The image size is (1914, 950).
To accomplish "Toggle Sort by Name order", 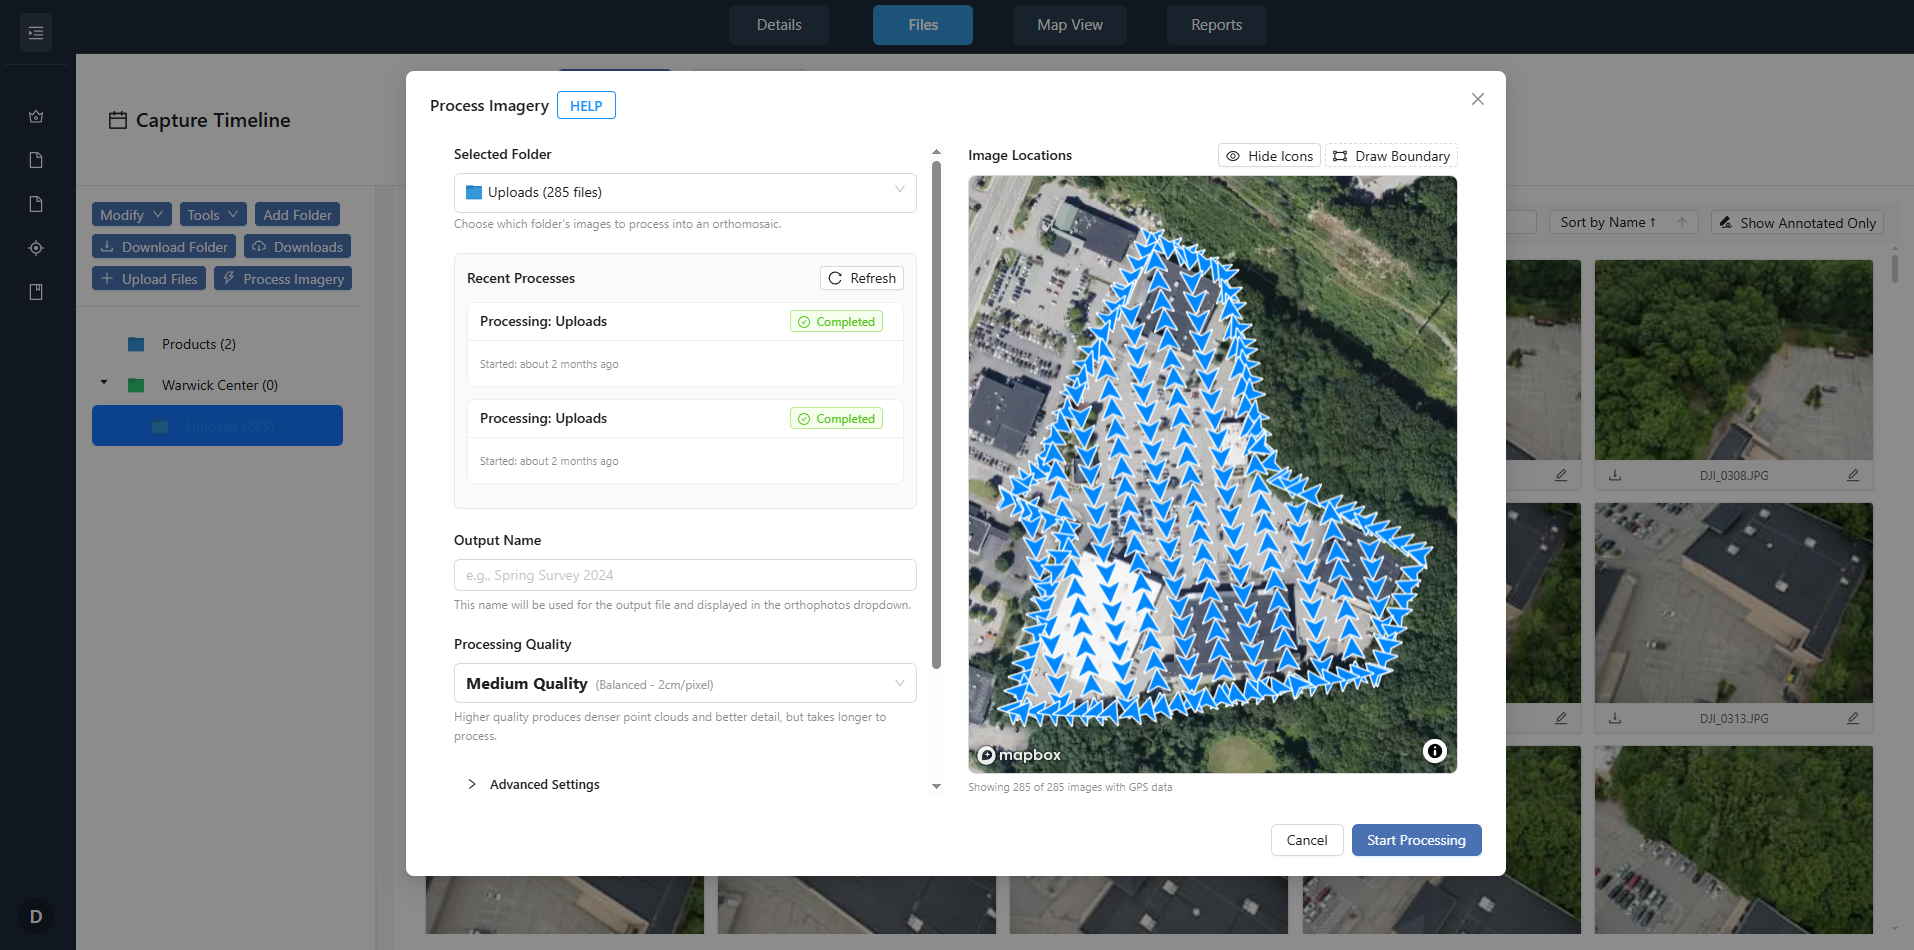I will click(x=1622, y=223).
